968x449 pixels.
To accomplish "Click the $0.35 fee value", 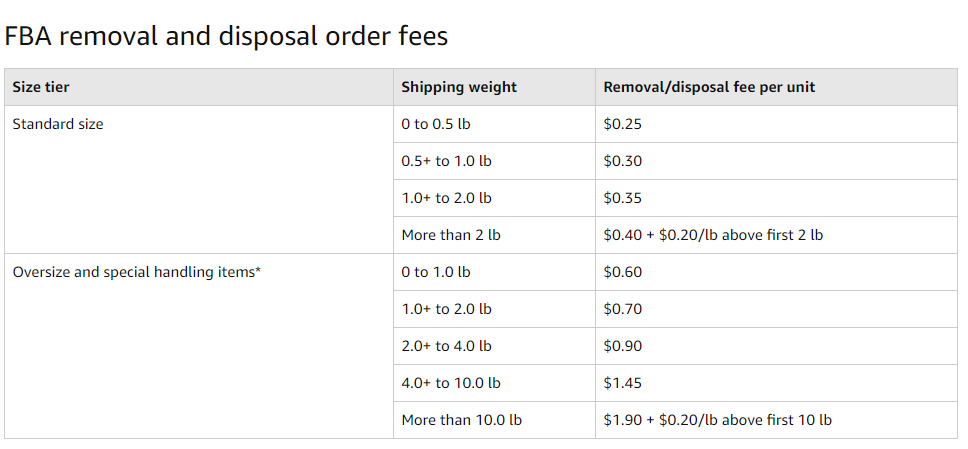I will click(x=622, y=198).
